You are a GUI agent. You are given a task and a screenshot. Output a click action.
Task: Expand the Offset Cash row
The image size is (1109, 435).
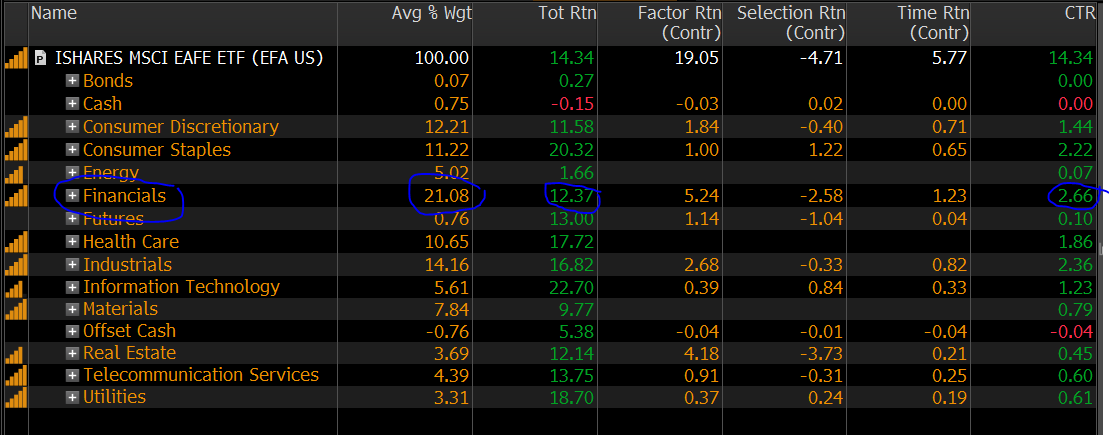pyautogui.click(x=71, y=331)
